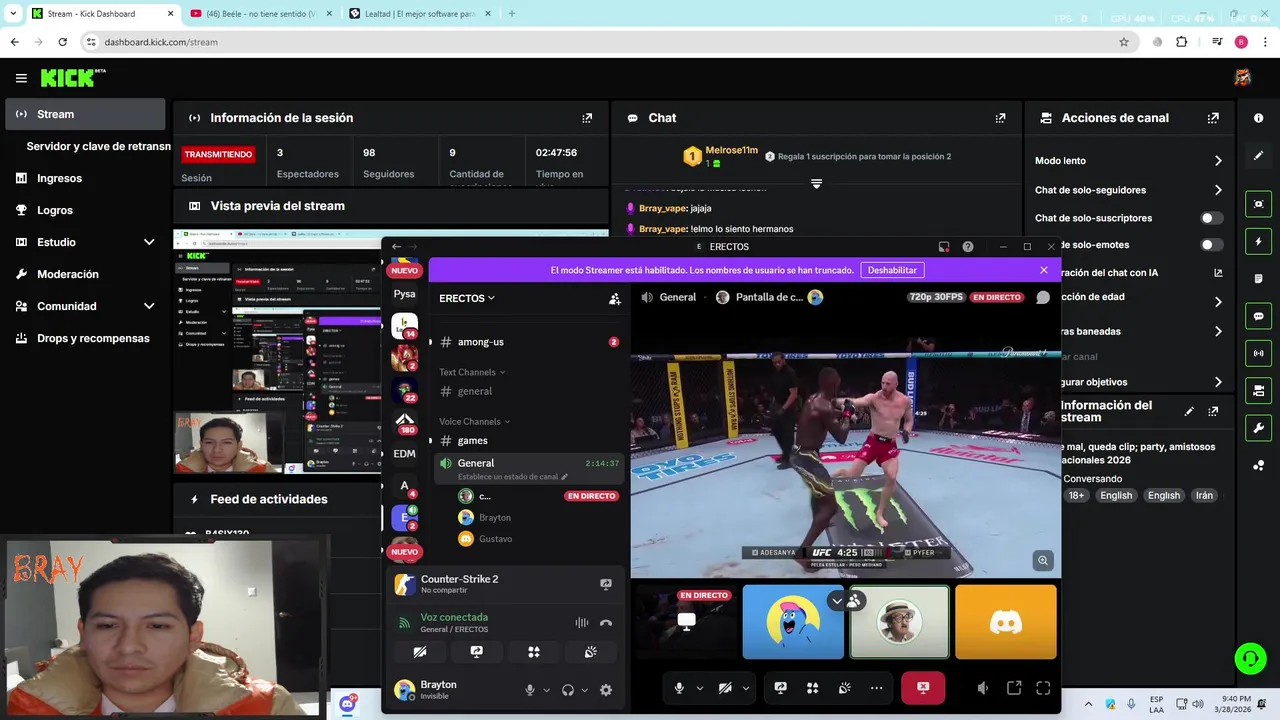
Task: Toggle the solo-emotes chat switch
Action: click(x=1211, y=245)
